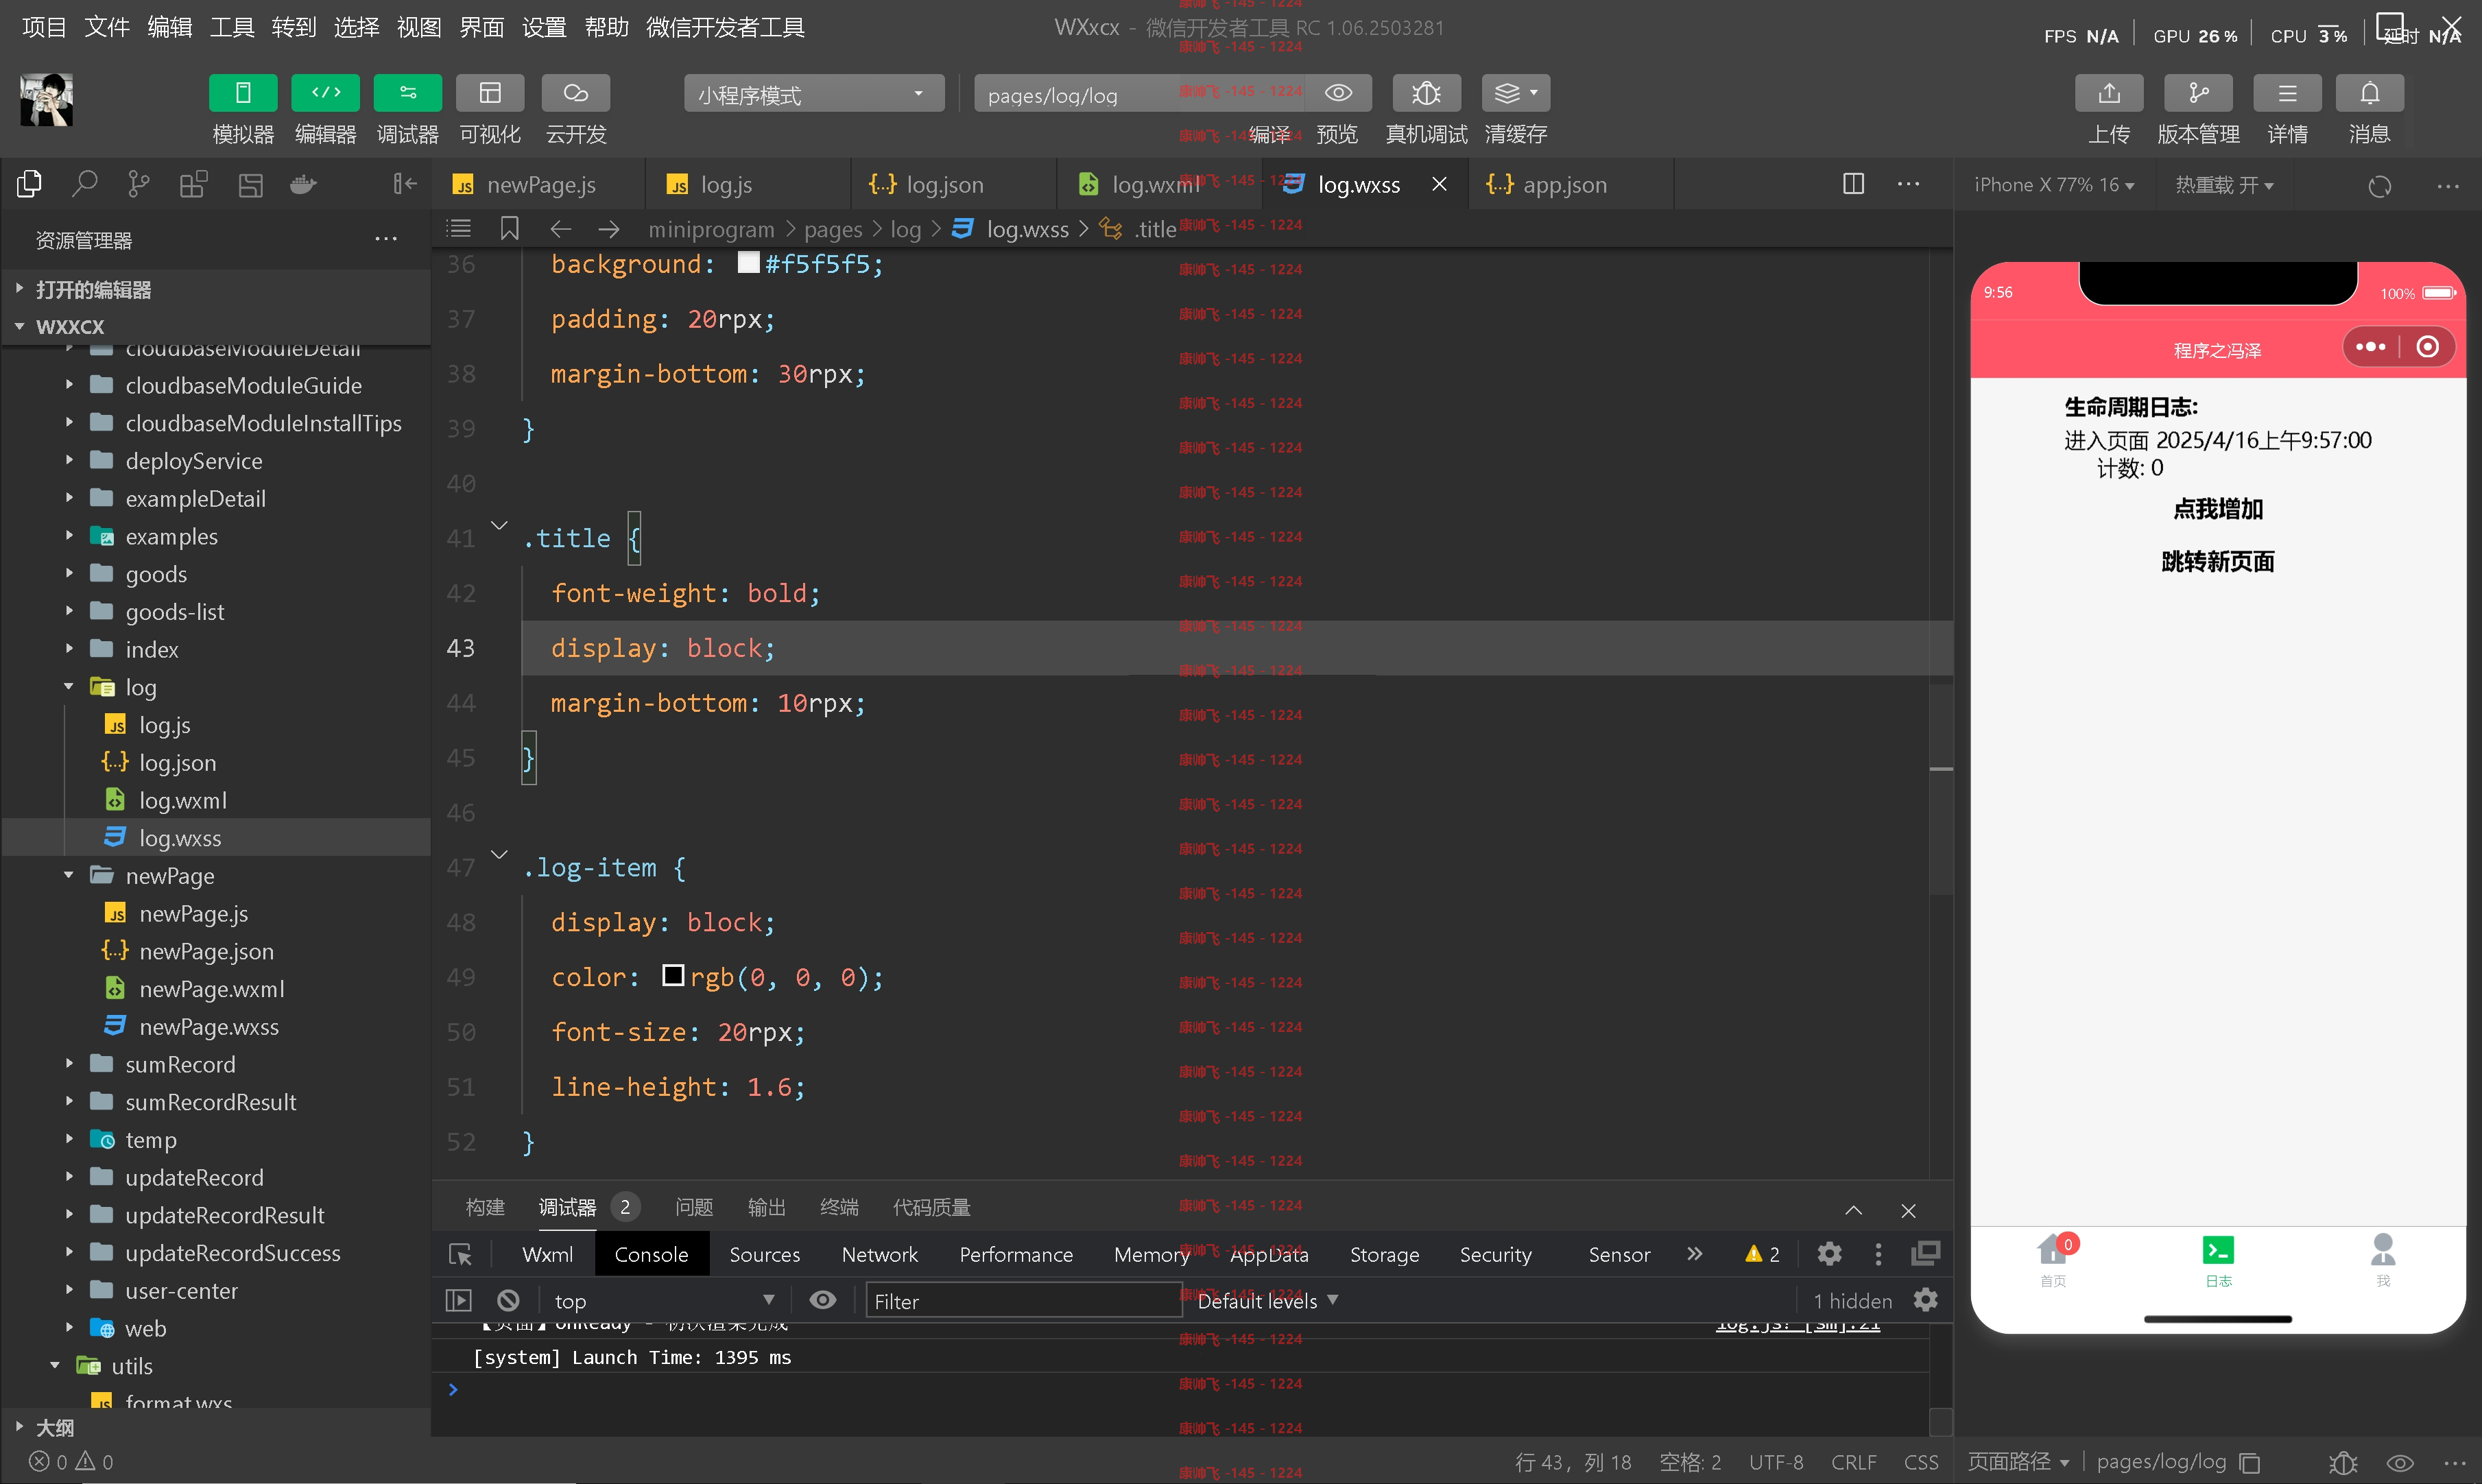Open the Default levels dropdown
The width and height of the screenshot is (2482, 1484).
click(x=1267, y=1300)
